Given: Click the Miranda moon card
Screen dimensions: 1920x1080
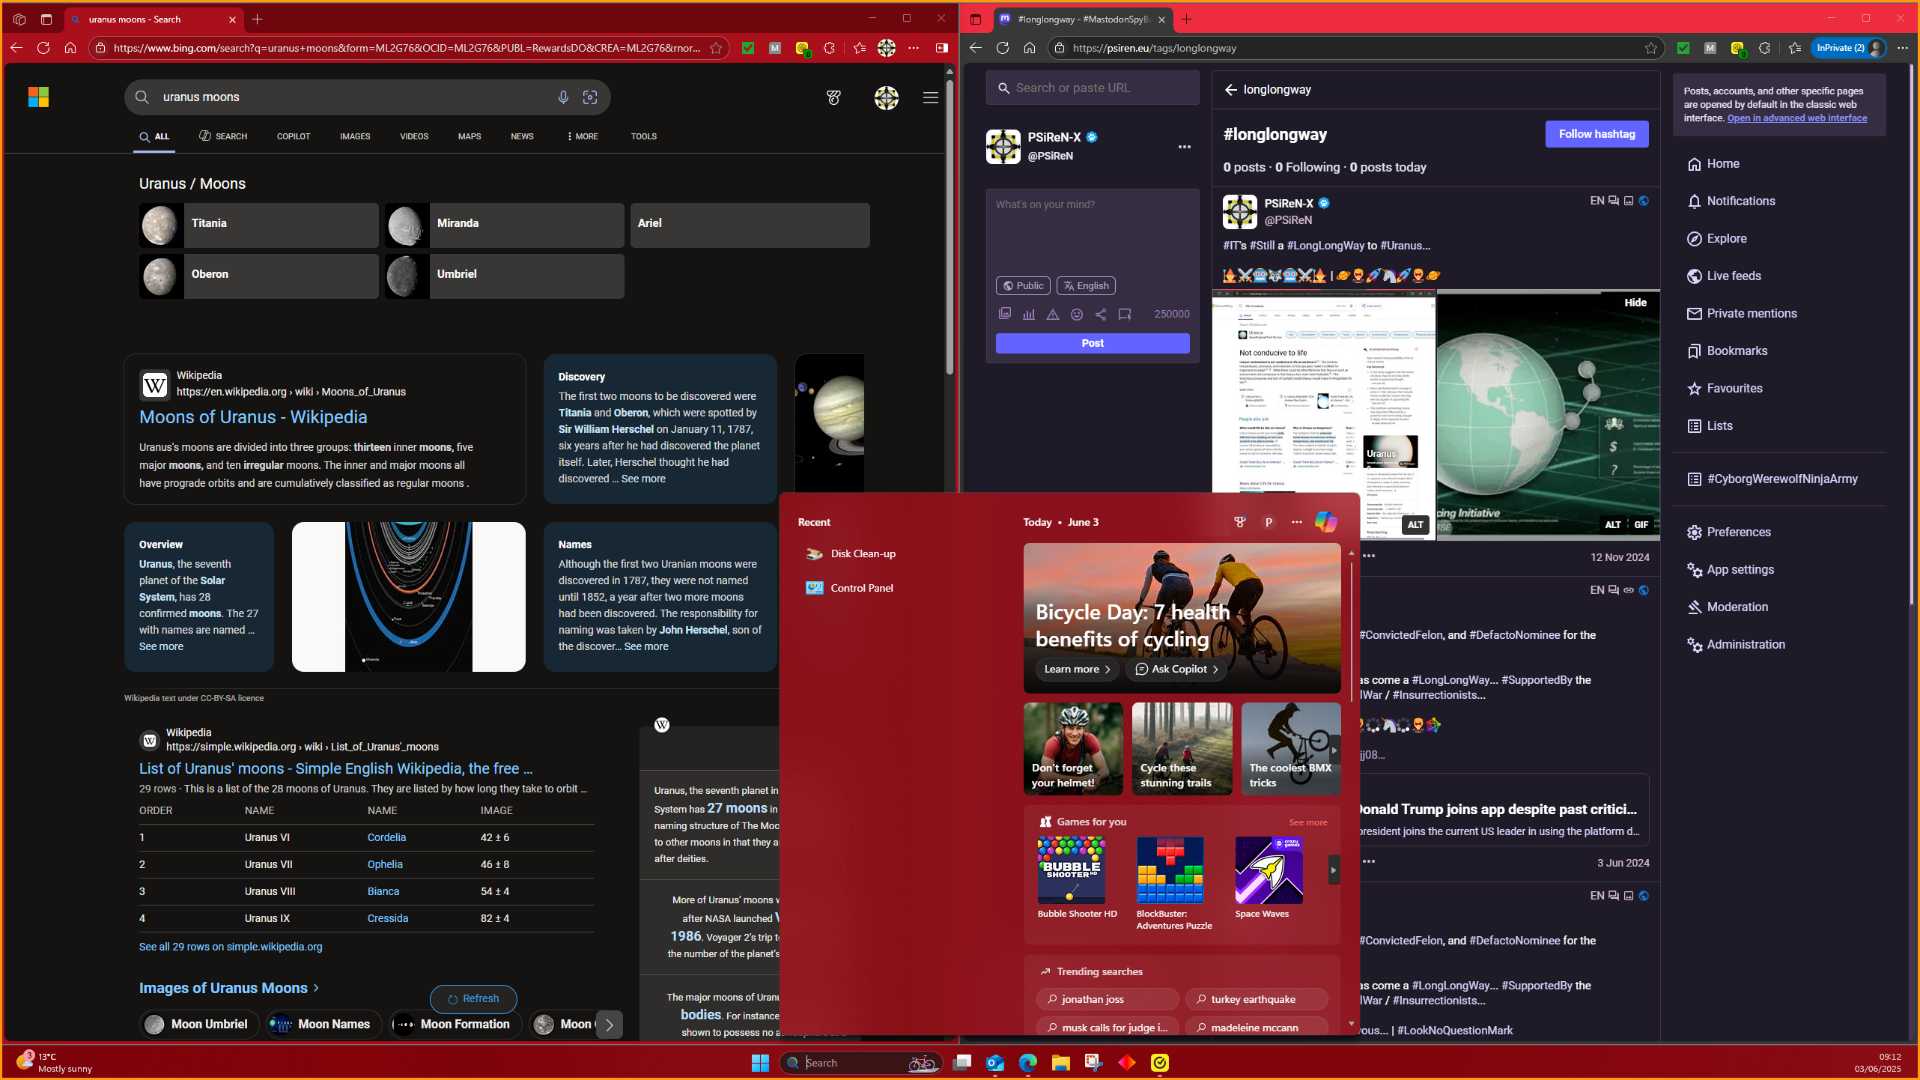Looking at the screenshot, I should 504,224.
